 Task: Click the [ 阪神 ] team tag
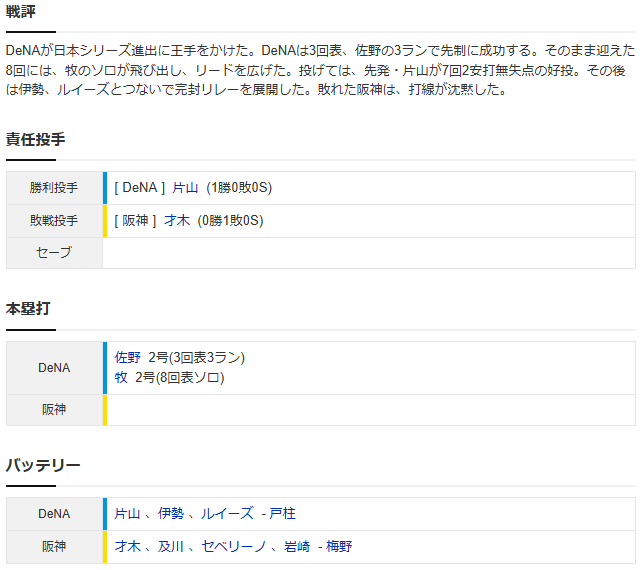coord(135,221)
